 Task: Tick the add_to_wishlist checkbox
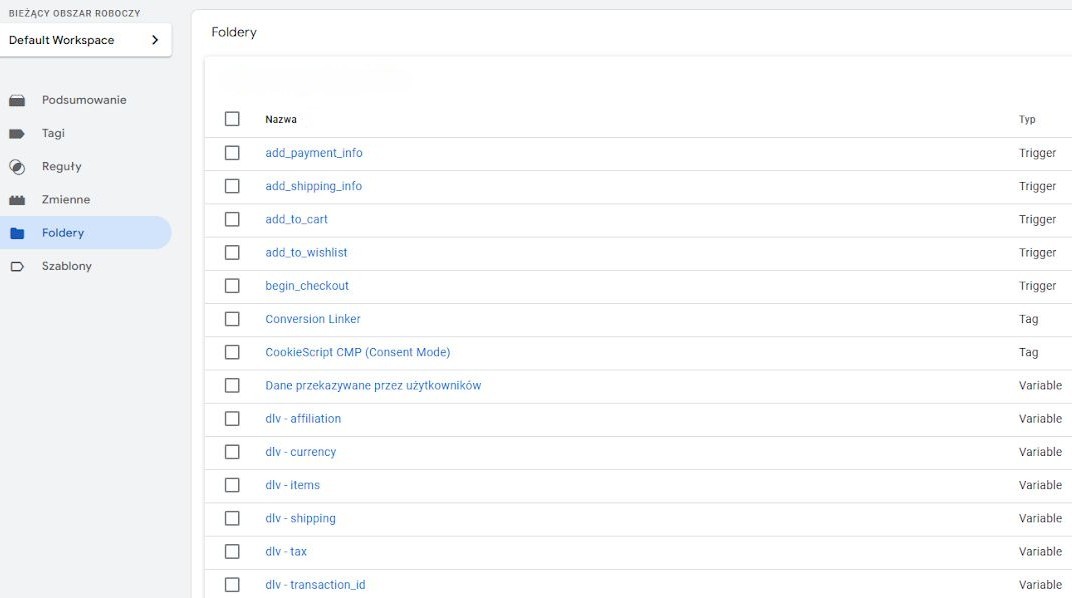232,252
